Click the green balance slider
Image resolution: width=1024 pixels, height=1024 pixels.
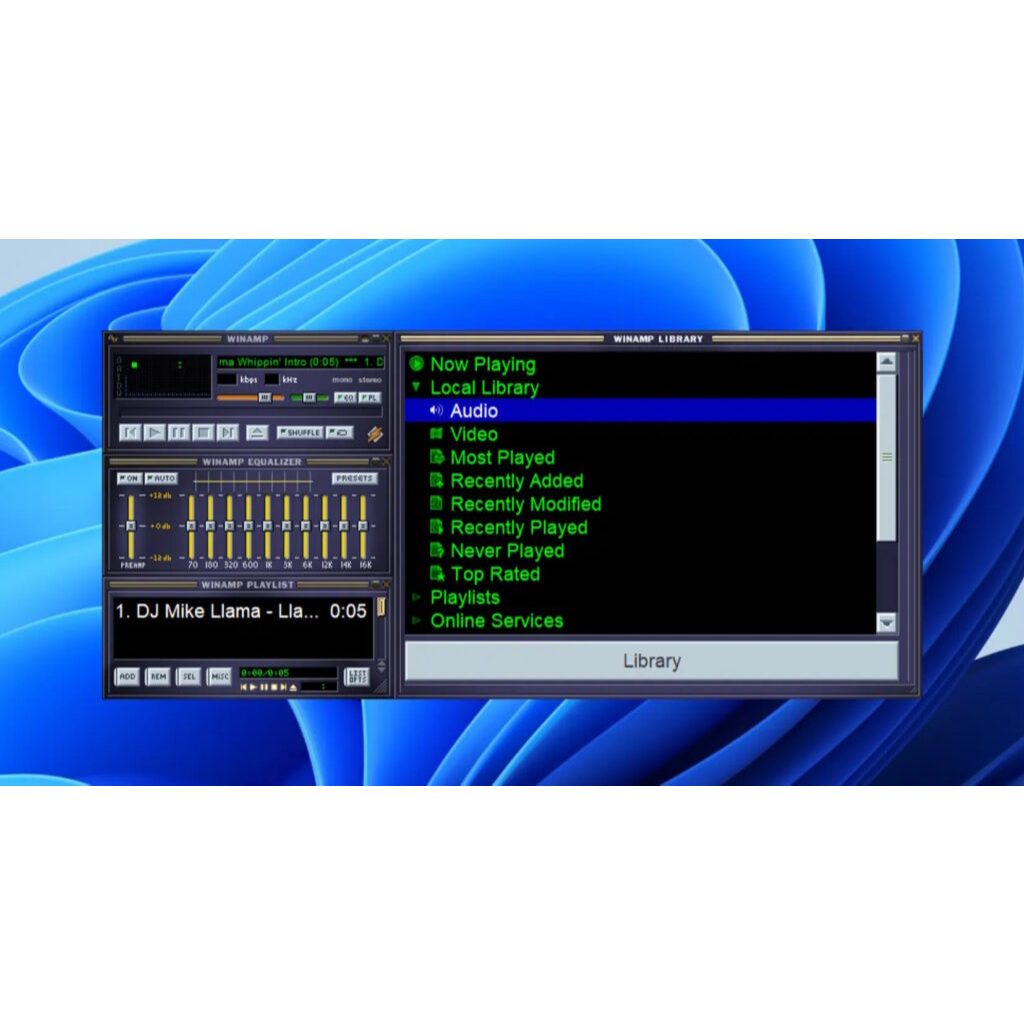coord(310,397)
